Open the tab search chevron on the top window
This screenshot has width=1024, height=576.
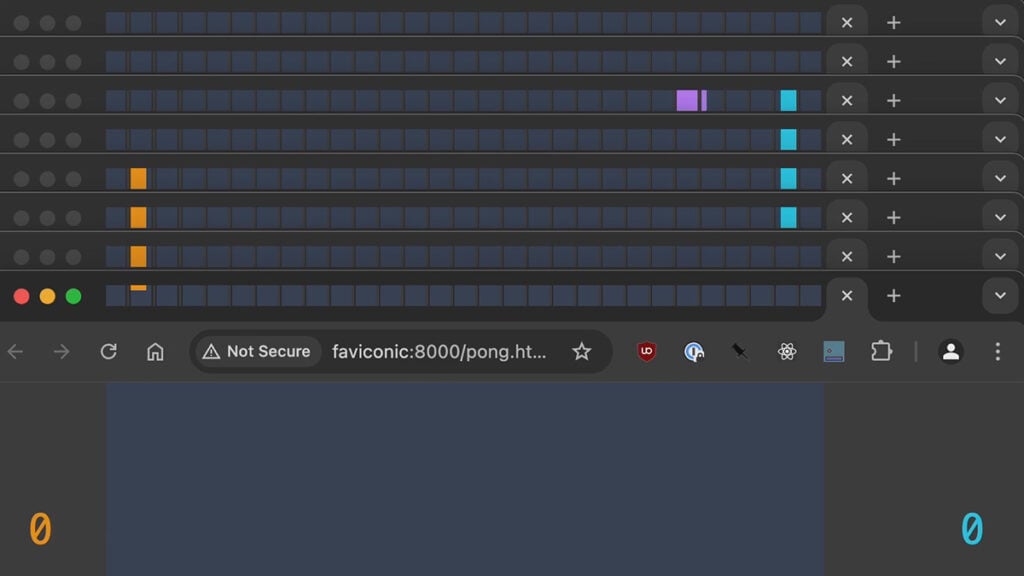(x=1000, y=21)
